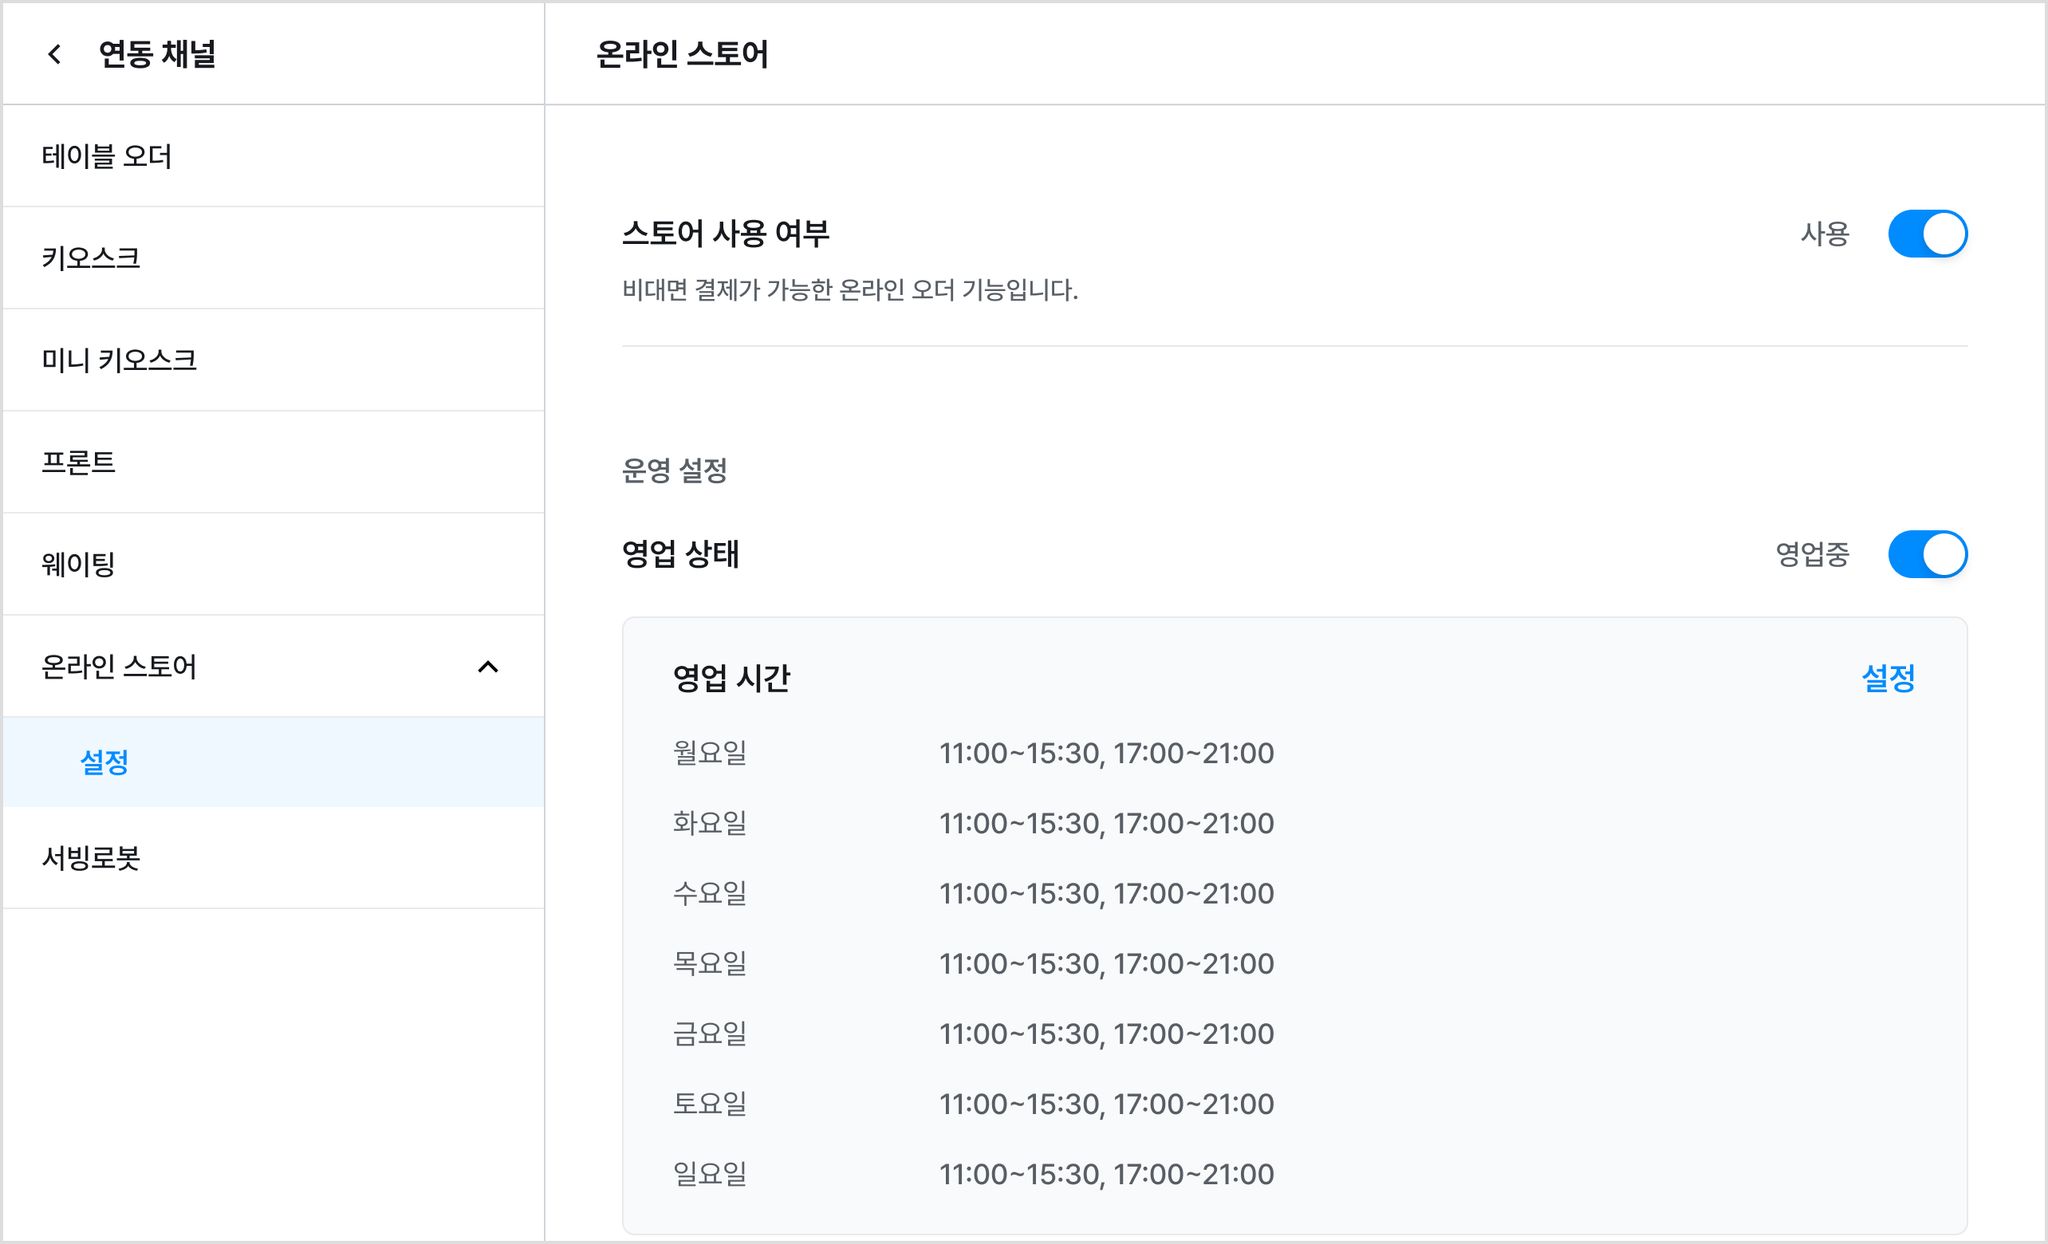Viewport: 2048px width, 1244px height.
Task: Toggle the 스토어 사용 여부 switch
Action: [1927, 234]
